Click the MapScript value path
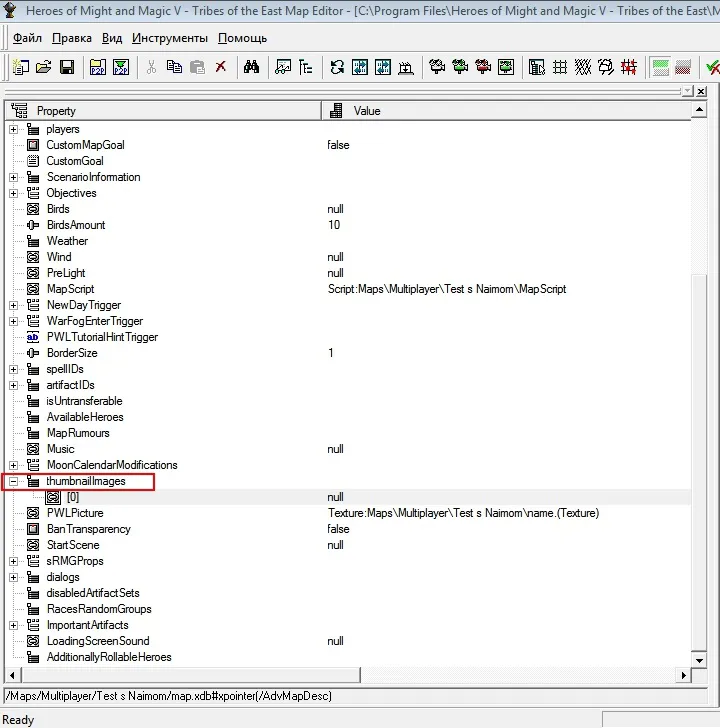This screenshot has height=728, width=720. coord(447,289)
